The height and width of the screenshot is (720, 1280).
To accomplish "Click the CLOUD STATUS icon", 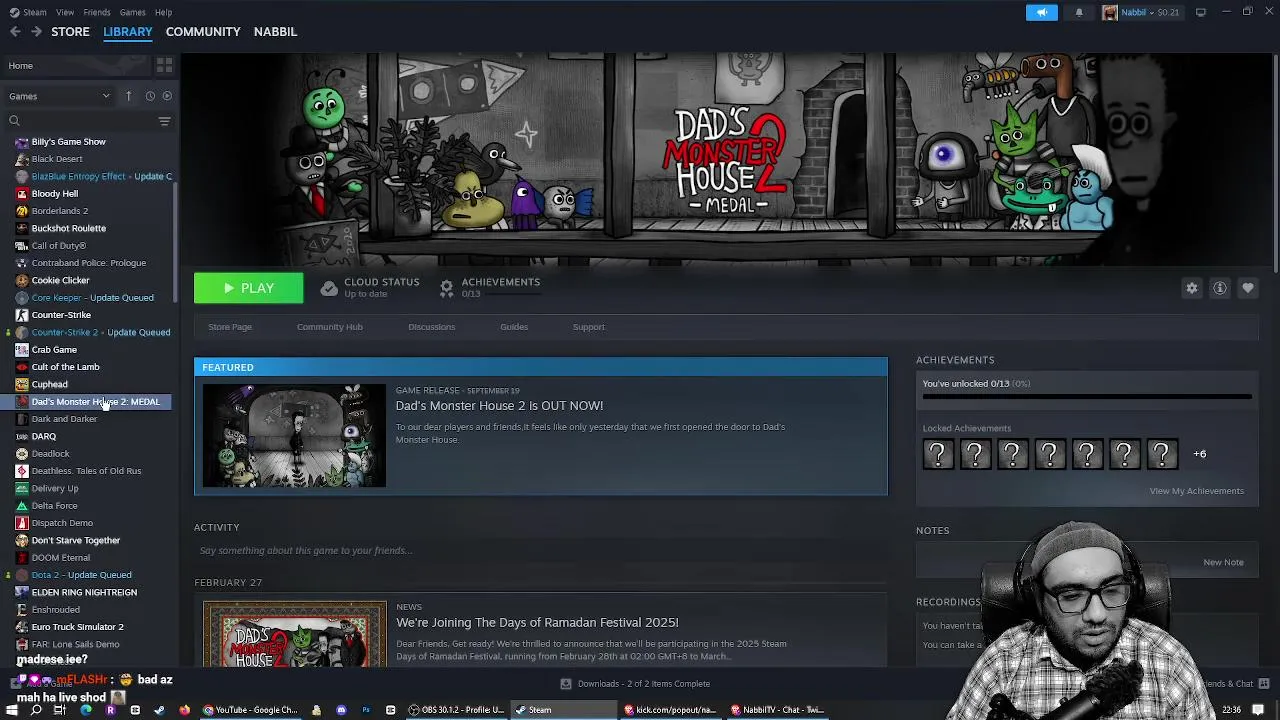I will [x=329, y=288].
